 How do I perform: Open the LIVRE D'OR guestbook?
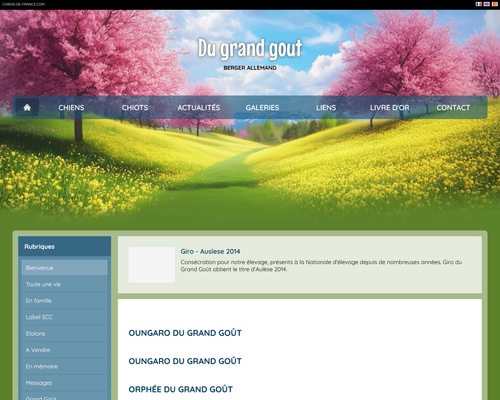click(390, 108)
